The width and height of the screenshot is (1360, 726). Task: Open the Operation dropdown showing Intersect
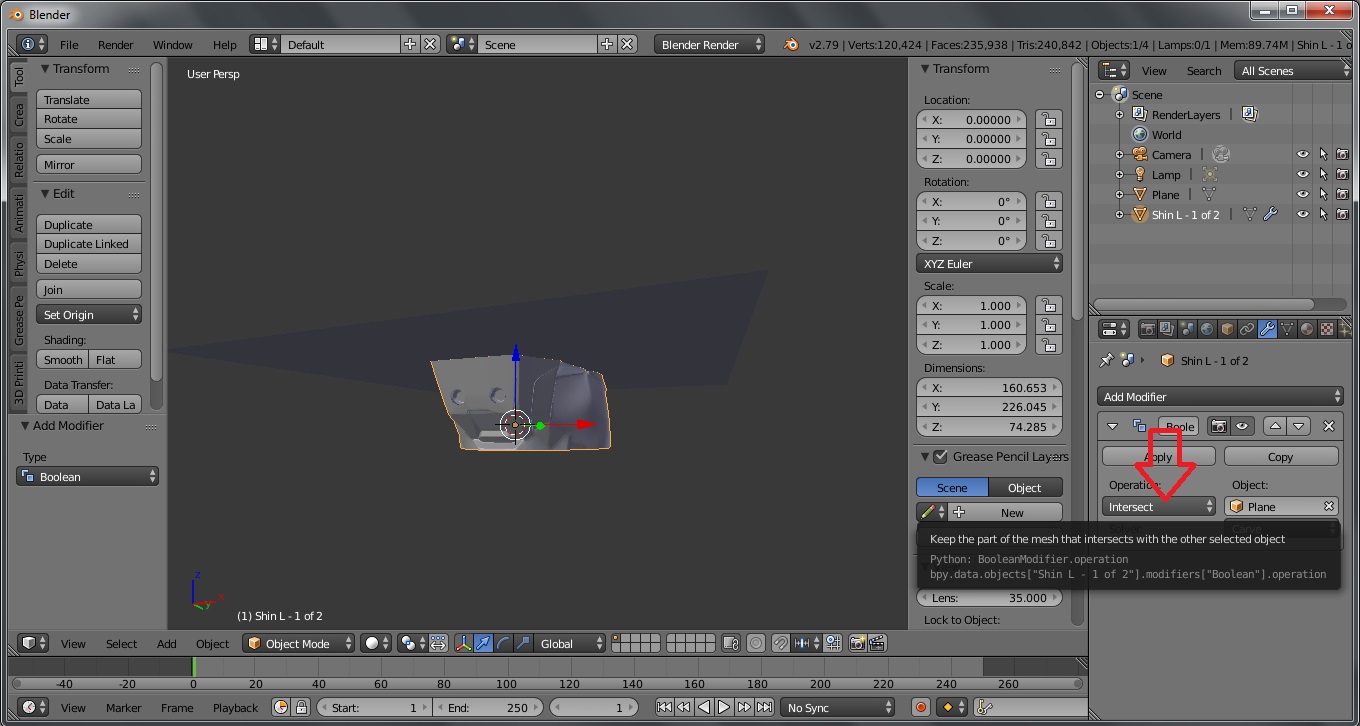[1159, 507]
